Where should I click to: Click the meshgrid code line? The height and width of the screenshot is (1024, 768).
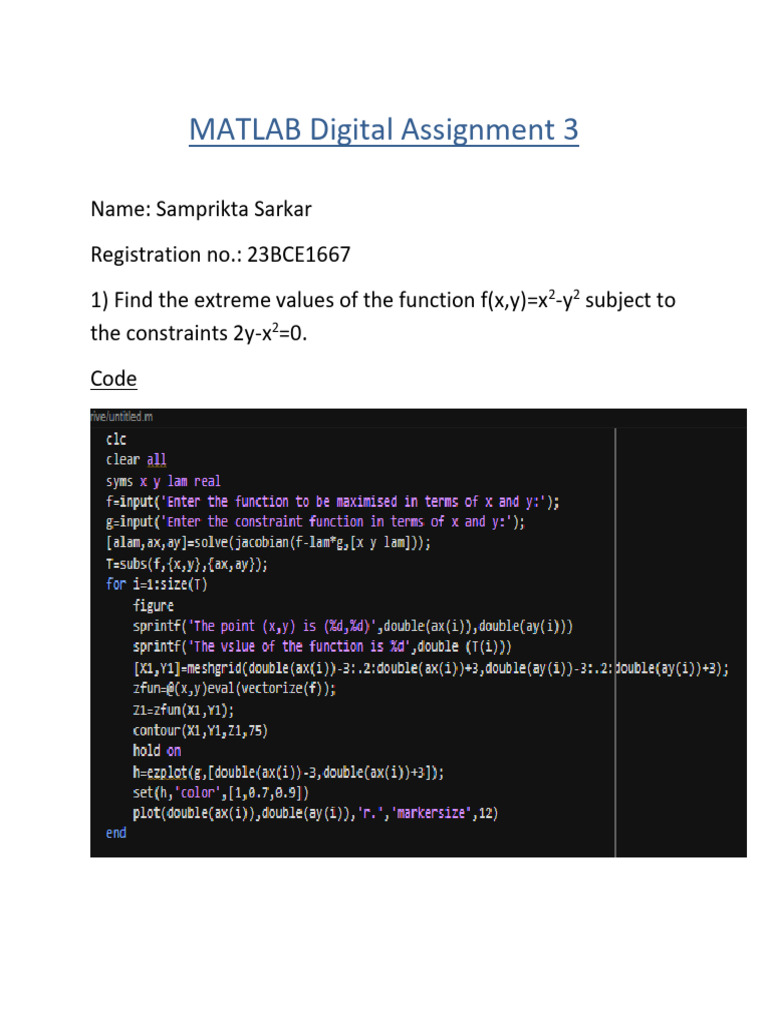point(430,668)
